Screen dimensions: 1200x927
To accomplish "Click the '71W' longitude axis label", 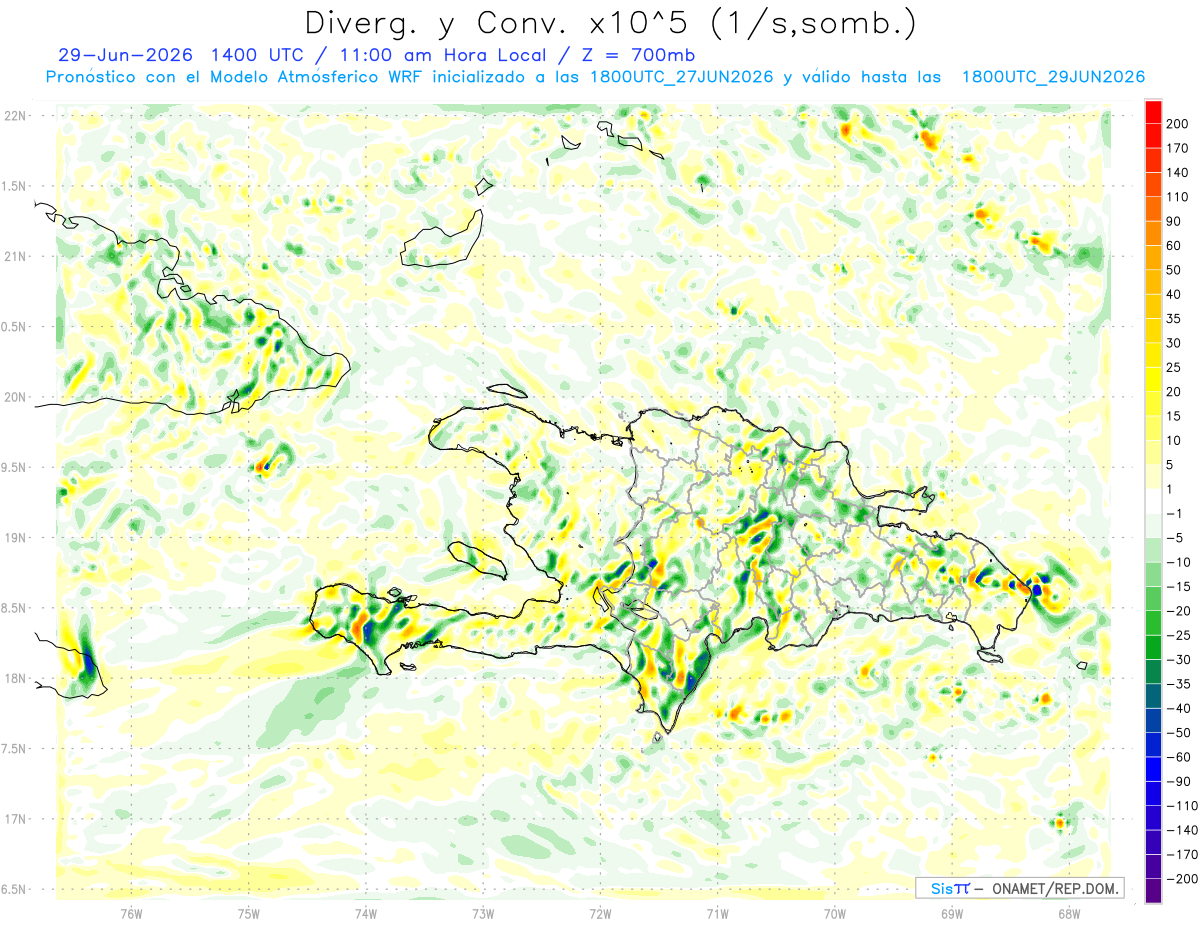I will point(717,913).
